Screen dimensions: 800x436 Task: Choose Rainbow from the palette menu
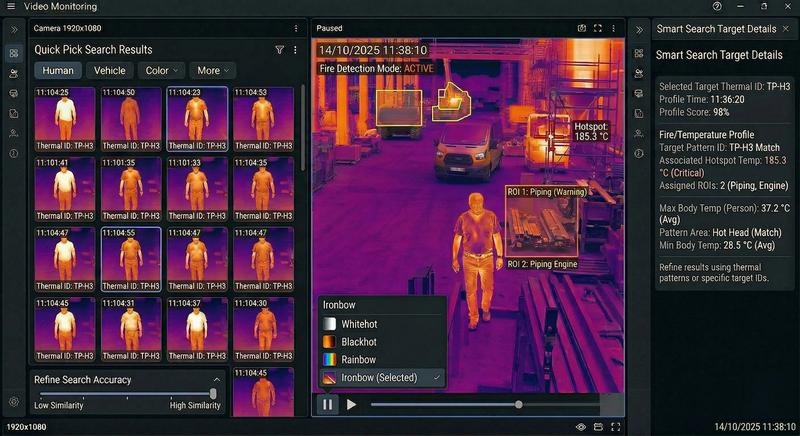click(x=382, y=360)
